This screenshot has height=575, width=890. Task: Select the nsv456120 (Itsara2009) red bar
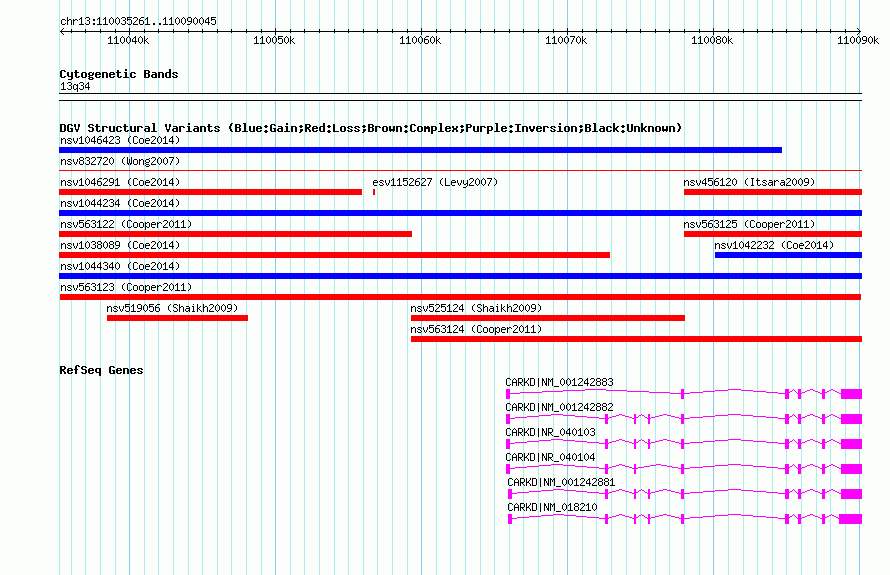pos(773,192)
